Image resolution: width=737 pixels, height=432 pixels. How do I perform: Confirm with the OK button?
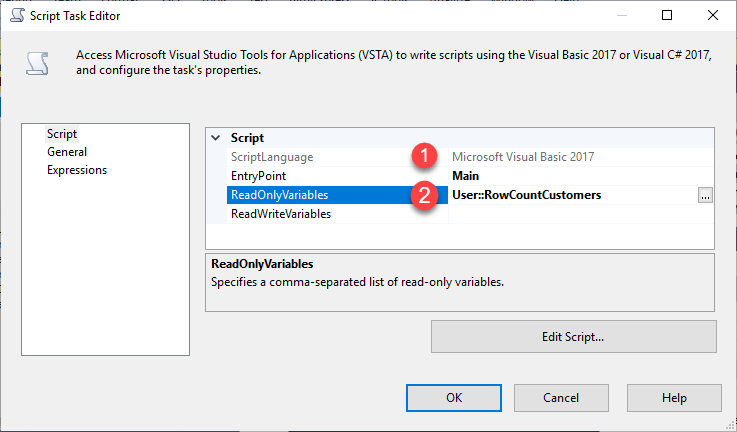point(454,397)
